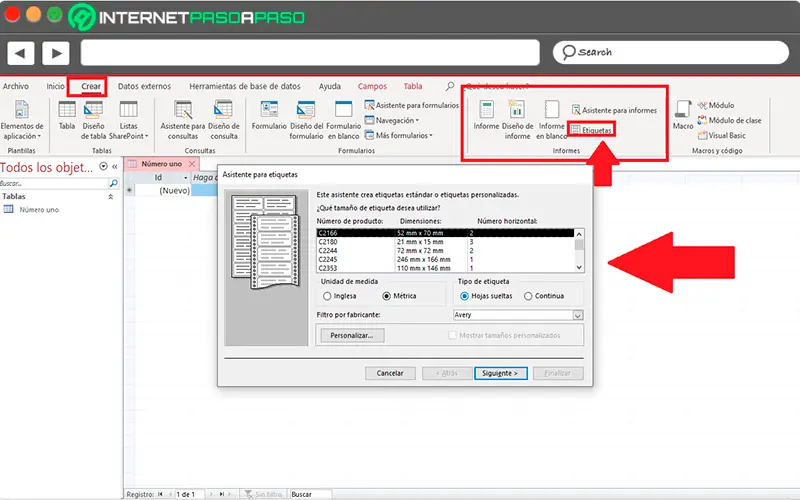Click the Finalizar button
The height and width of the screenshot is (500, 800).
coord(558,373)
